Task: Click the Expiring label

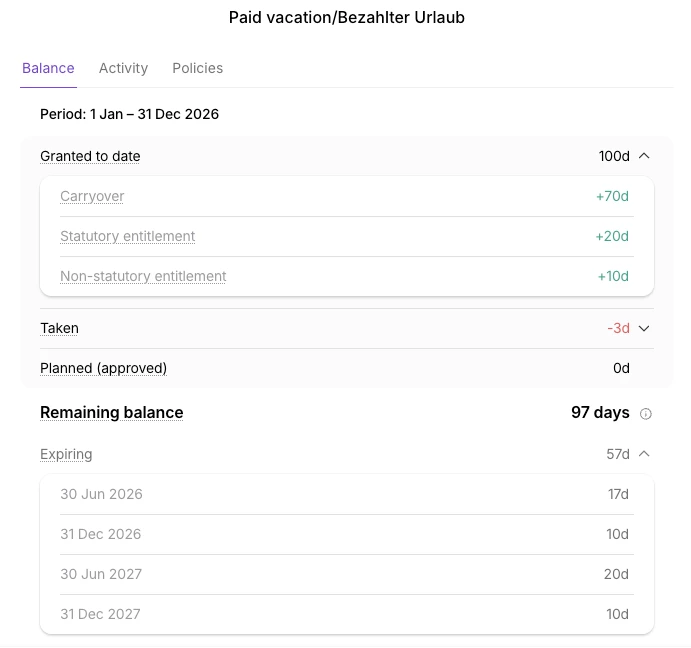Action: pos(66,454)
